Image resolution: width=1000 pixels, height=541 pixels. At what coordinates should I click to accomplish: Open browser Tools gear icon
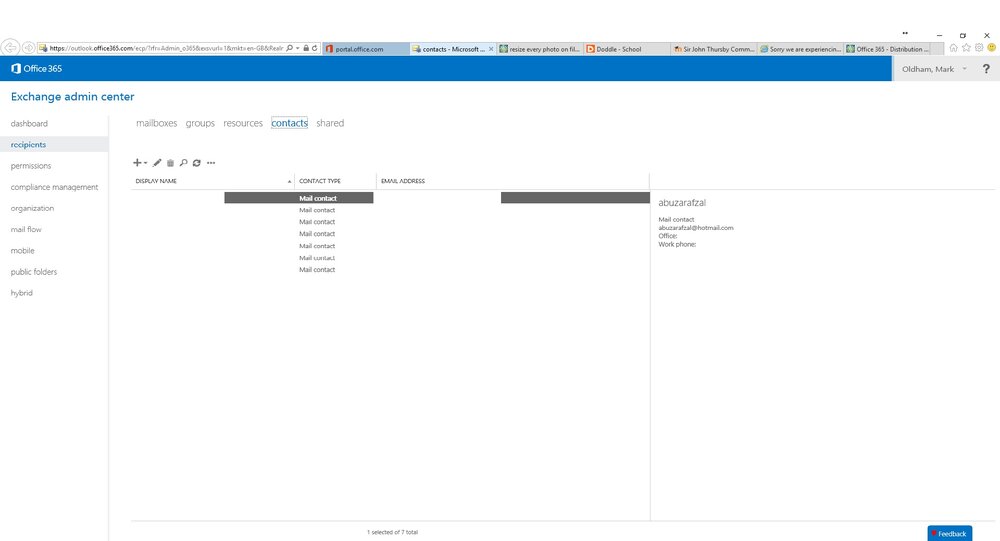pos(979,48)
